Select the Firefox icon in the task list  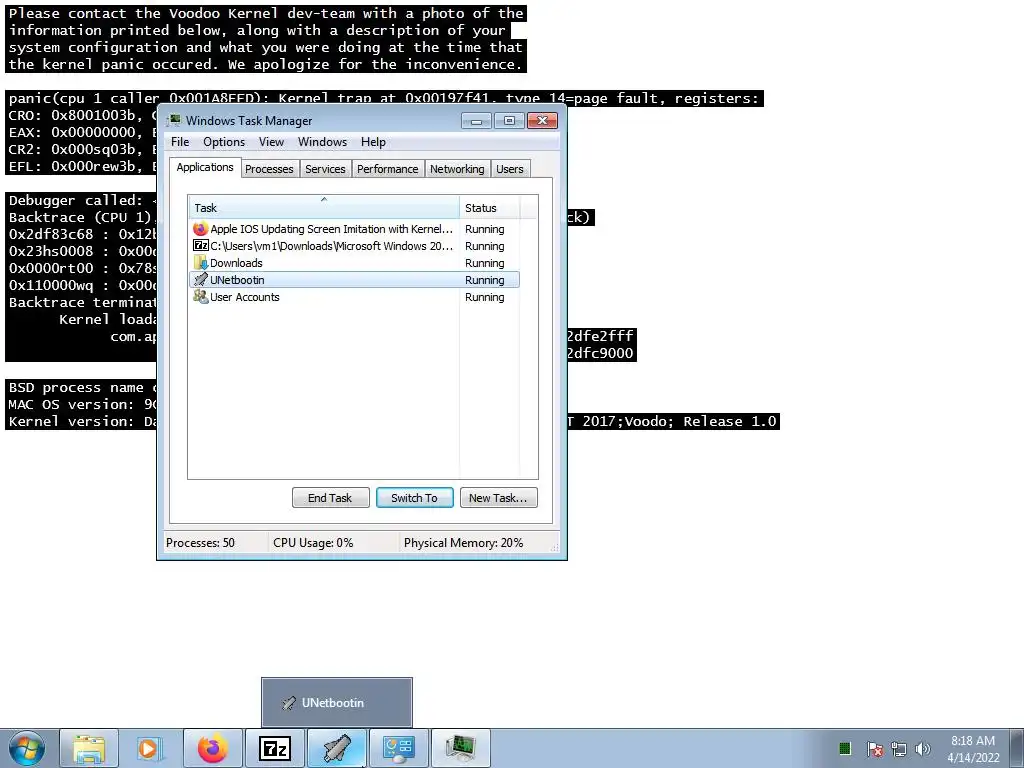pyautogui.click(x=200, y=229)
